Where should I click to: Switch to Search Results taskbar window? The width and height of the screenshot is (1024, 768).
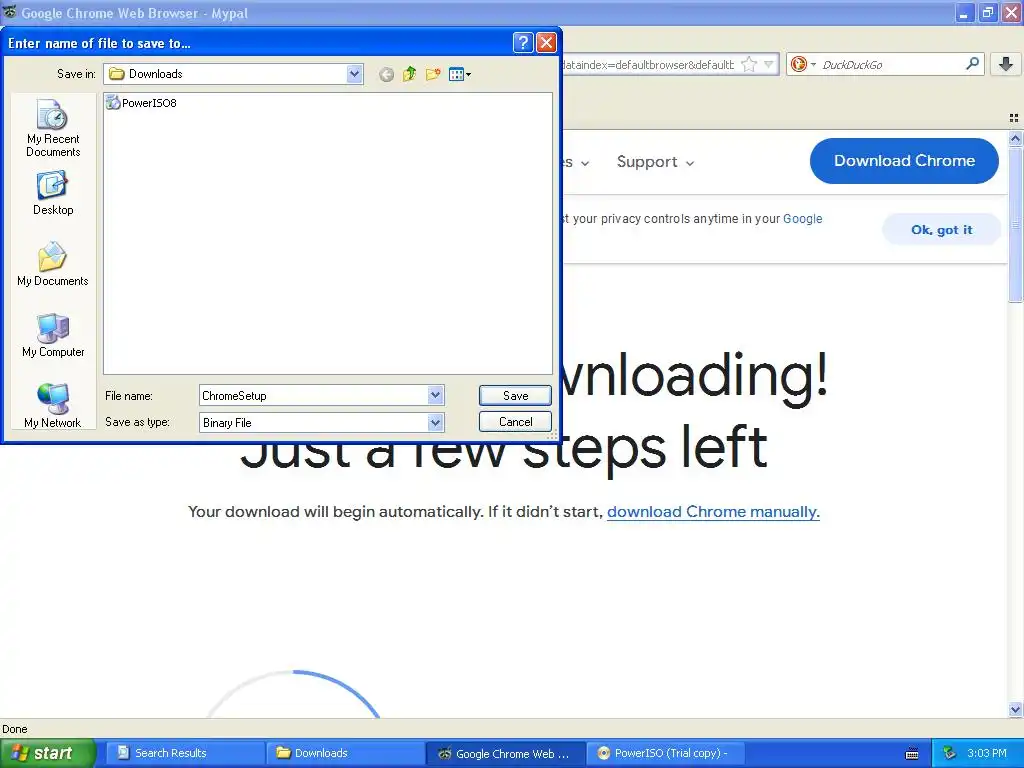pos(184,753)
